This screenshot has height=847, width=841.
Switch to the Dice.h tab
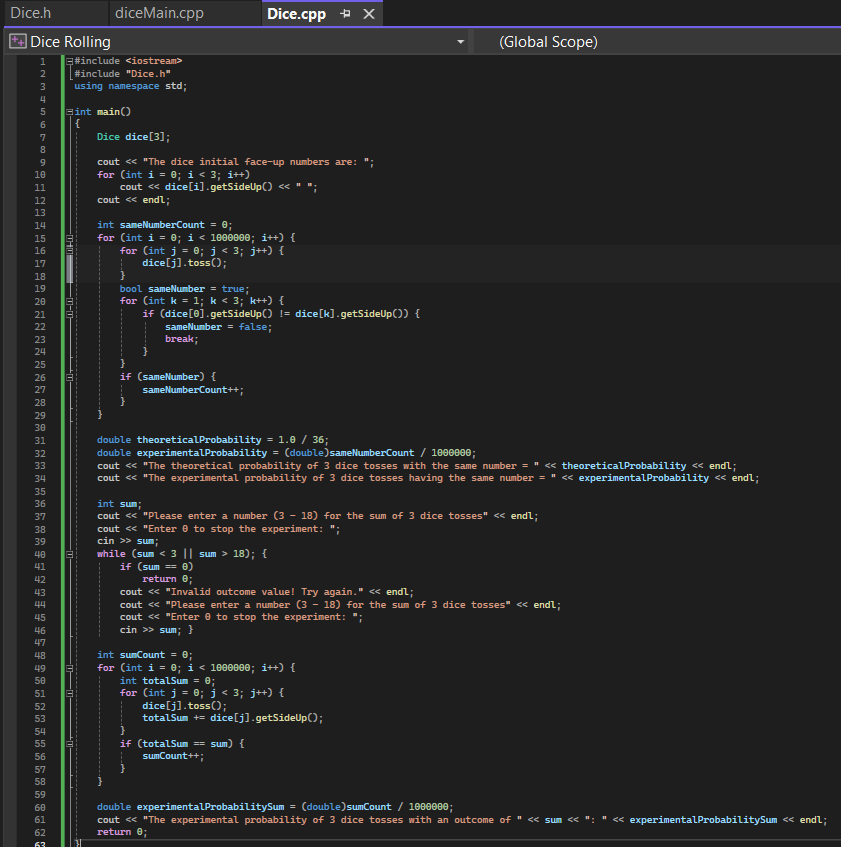31,13
